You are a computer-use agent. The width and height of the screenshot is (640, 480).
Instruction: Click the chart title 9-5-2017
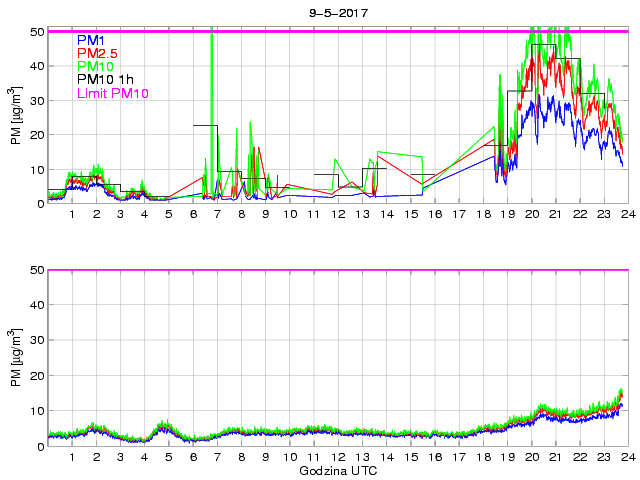tap(337, 13)
